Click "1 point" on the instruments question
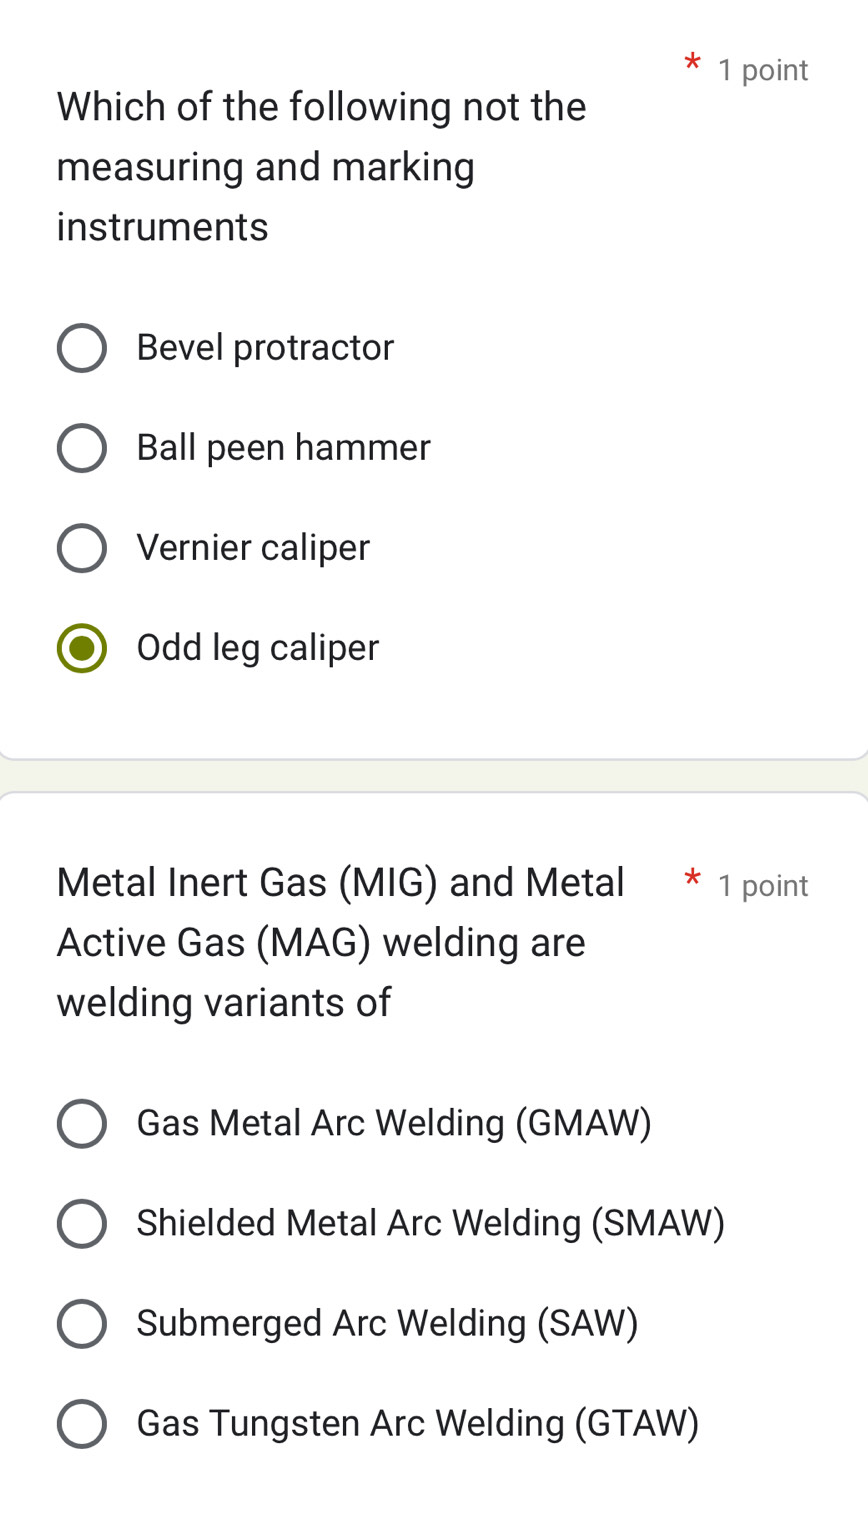The image size is (868, 1521). [x=762, y=70]
